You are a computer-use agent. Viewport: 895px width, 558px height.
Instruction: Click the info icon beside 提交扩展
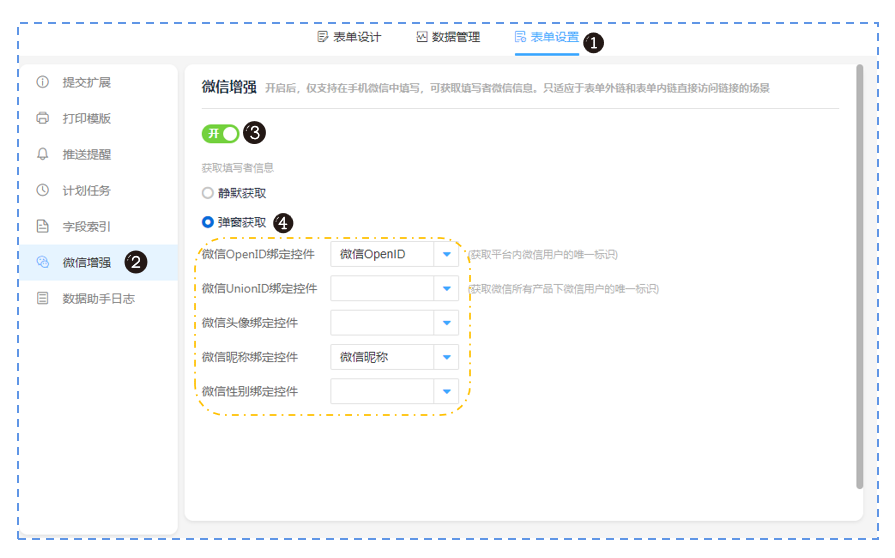(x=42, y=82)
